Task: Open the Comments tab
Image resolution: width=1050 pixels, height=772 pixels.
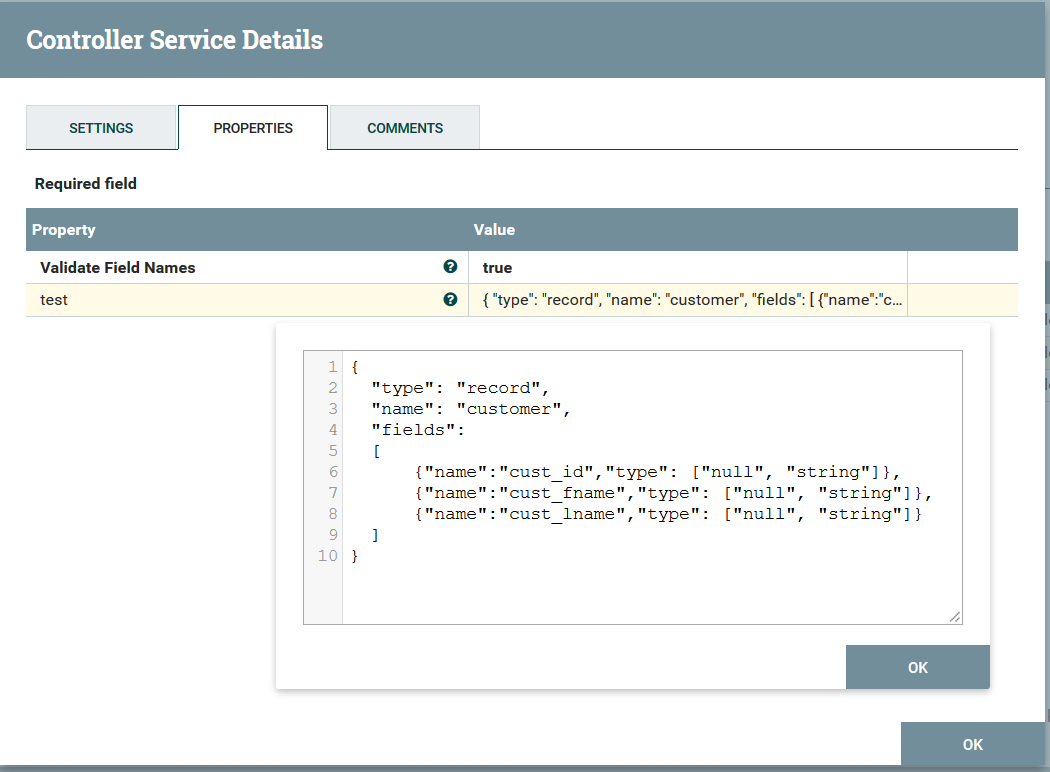Action: (405, 128)
